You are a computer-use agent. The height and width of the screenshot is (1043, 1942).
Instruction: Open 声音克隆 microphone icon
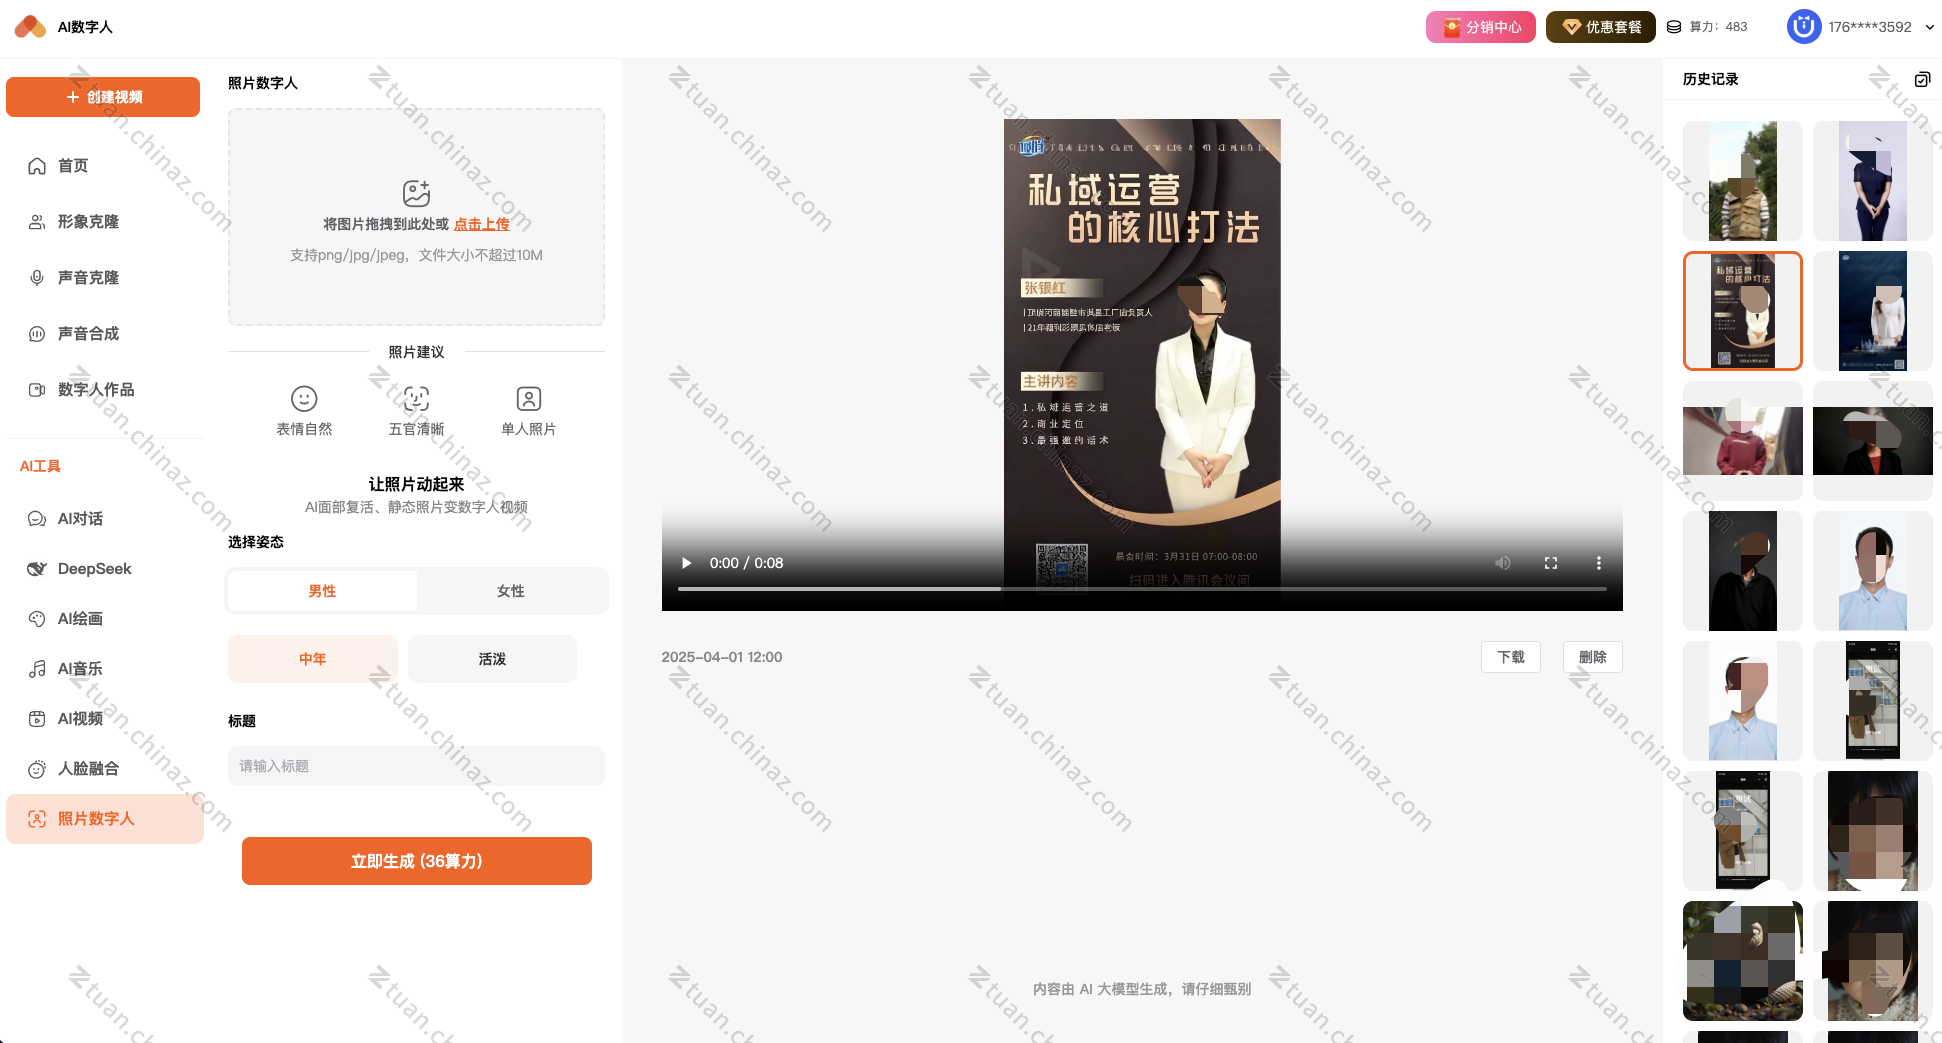pyautogui.click(x=37, y=278)
